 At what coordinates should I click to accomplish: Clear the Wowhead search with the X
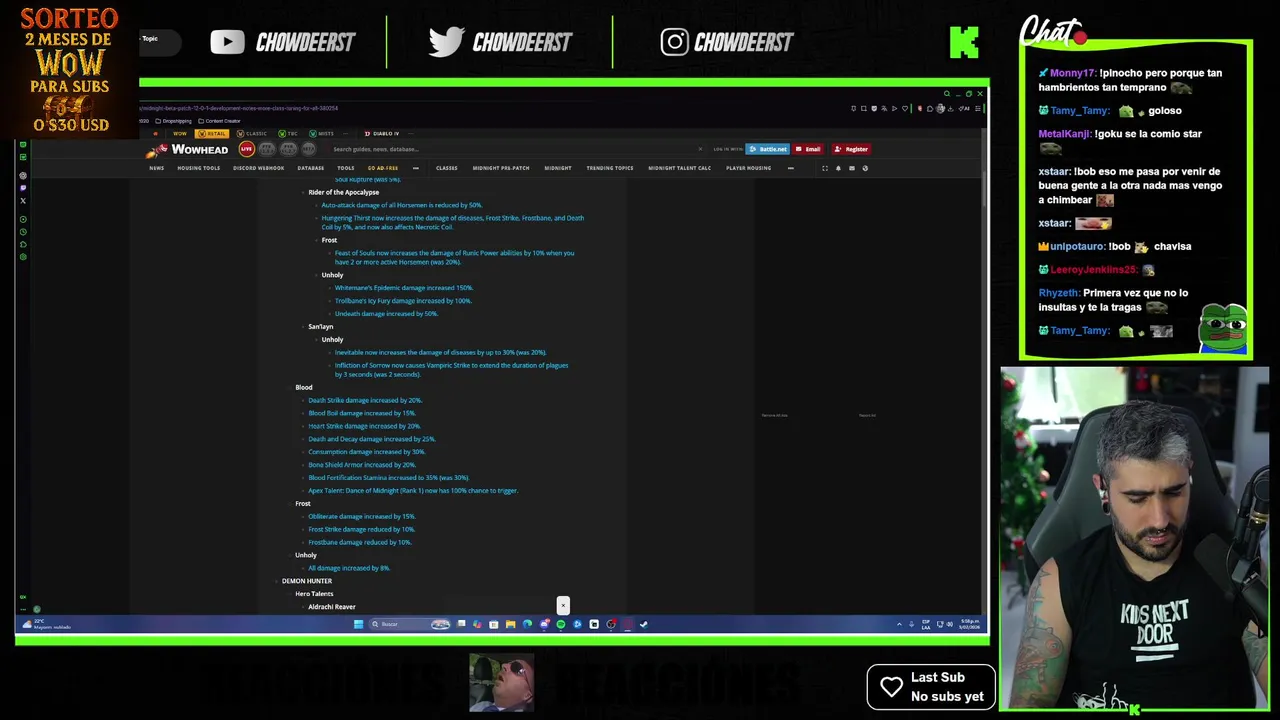coord(700,149)
